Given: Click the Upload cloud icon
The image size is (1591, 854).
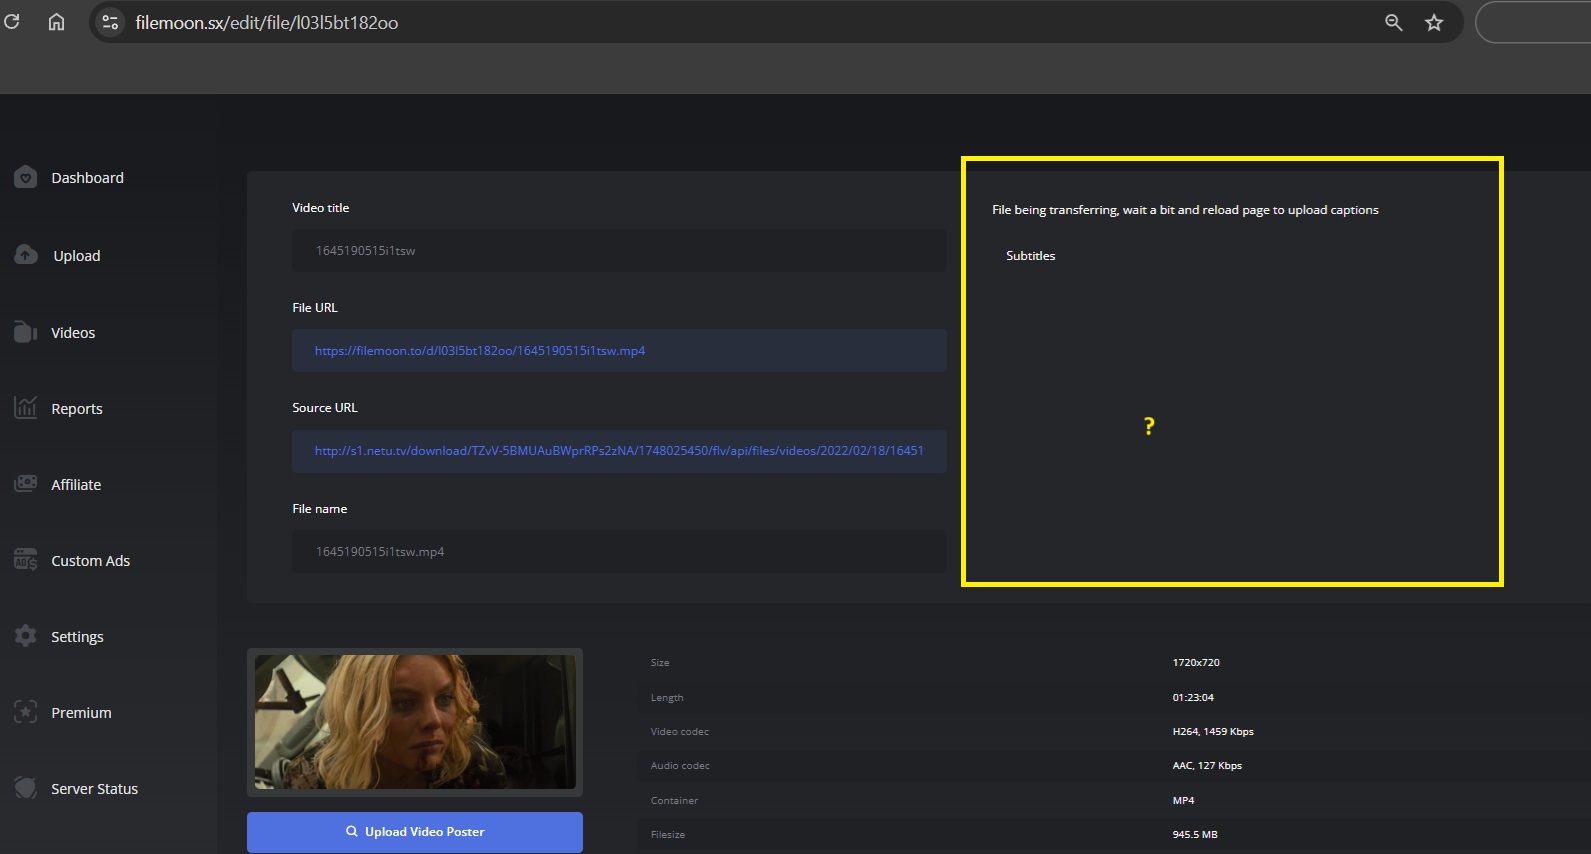Looking at the screenshot, I should pos(26,255).
